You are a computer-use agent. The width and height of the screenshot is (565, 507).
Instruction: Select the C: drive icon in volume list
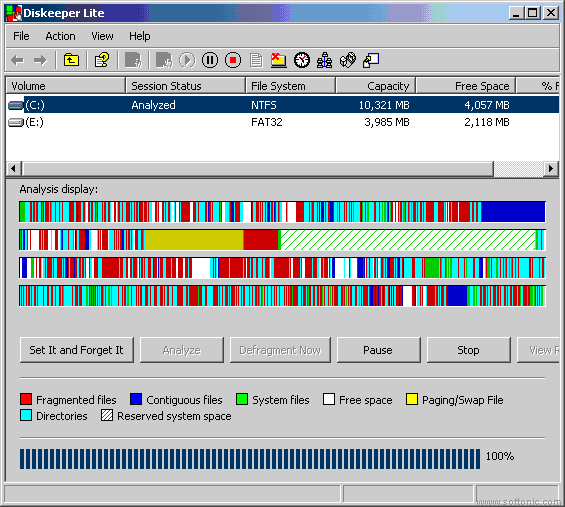(16, 105)
